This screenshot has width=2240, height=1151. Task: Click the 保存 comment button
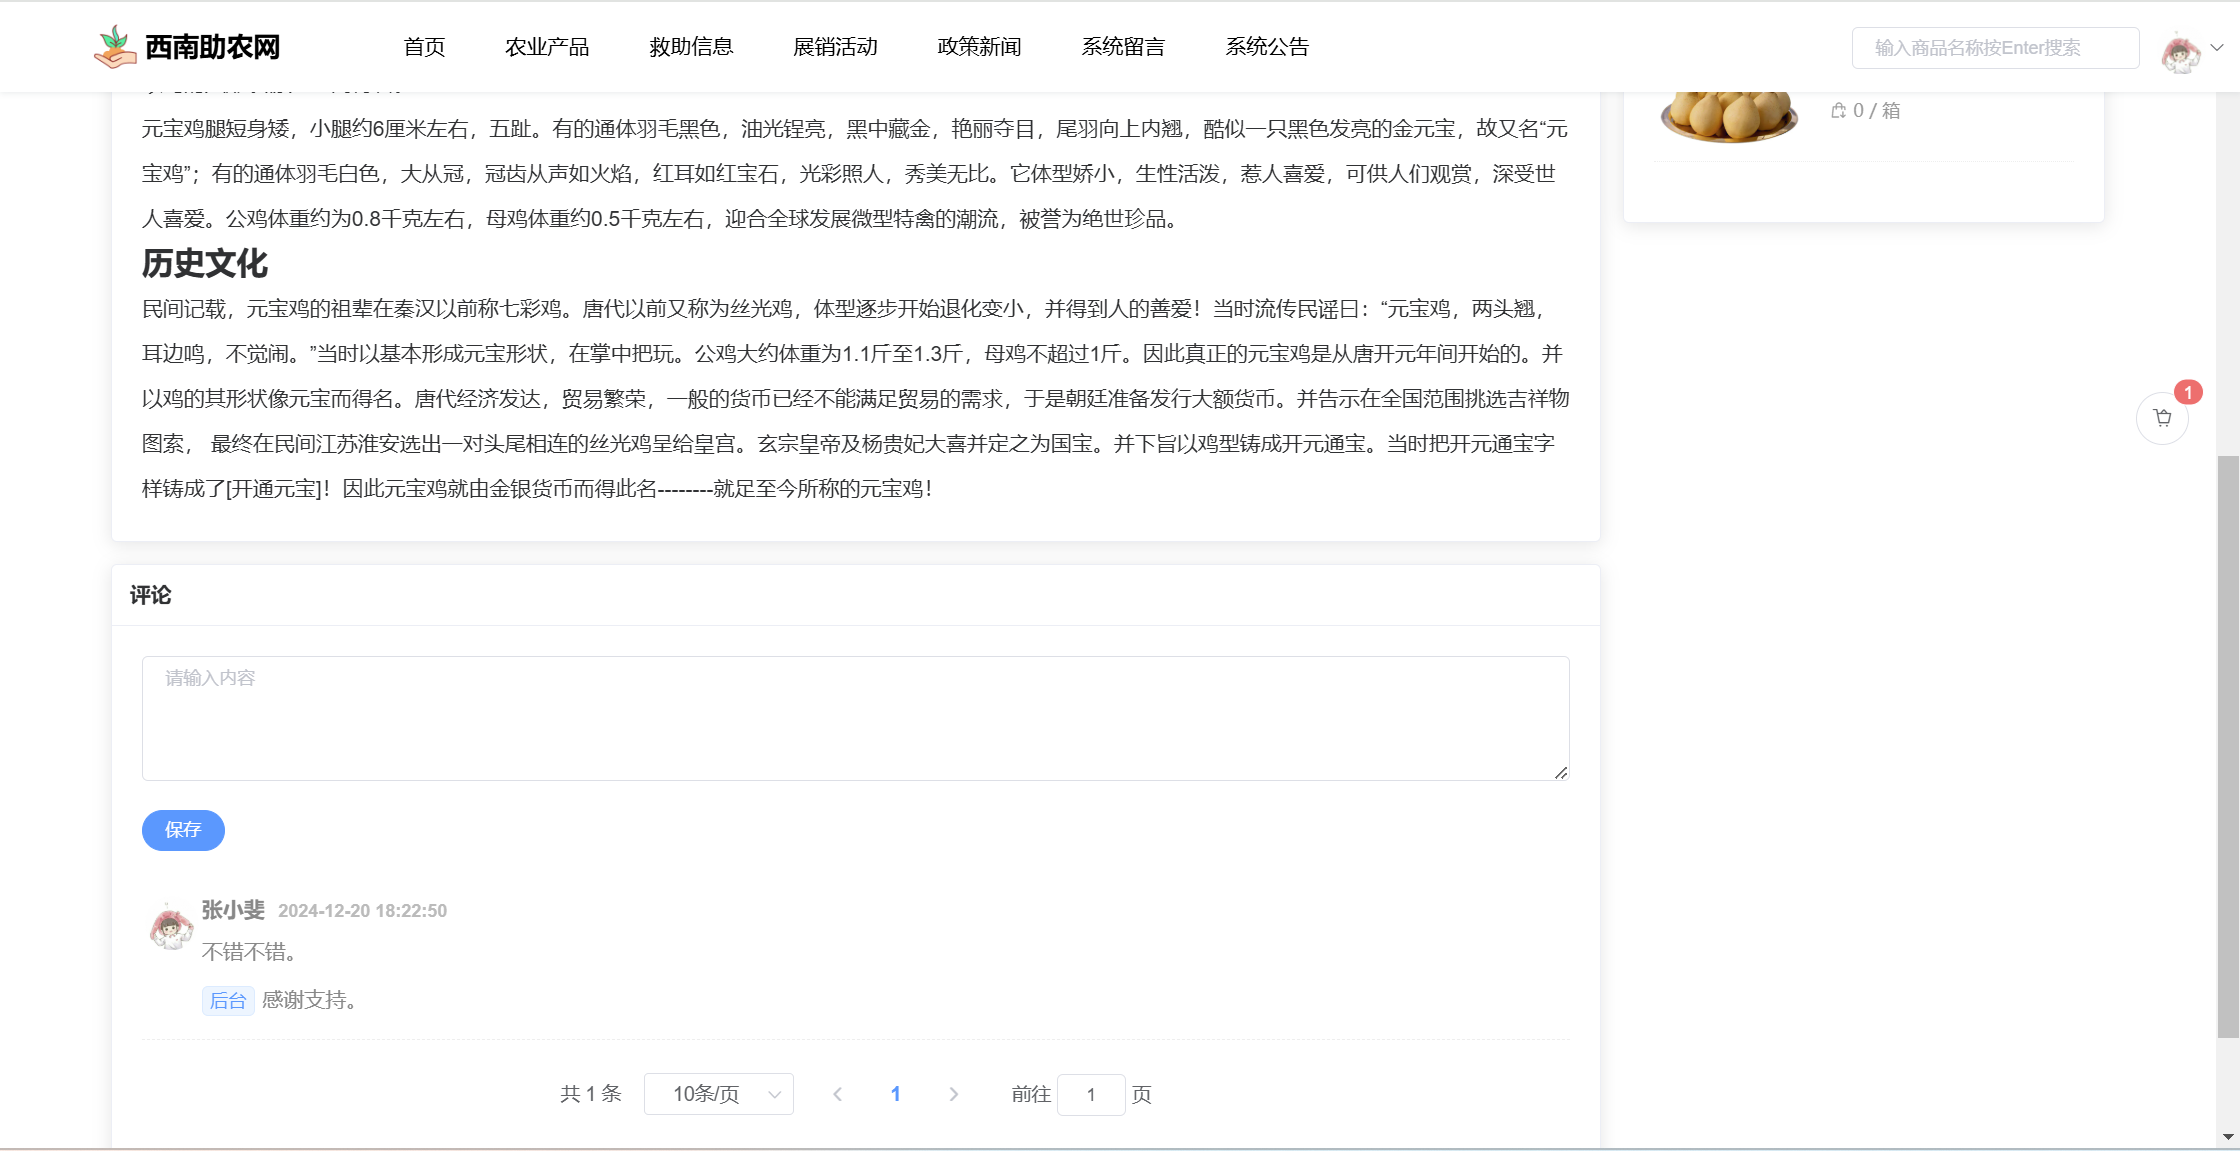click(x=183, y=830)
